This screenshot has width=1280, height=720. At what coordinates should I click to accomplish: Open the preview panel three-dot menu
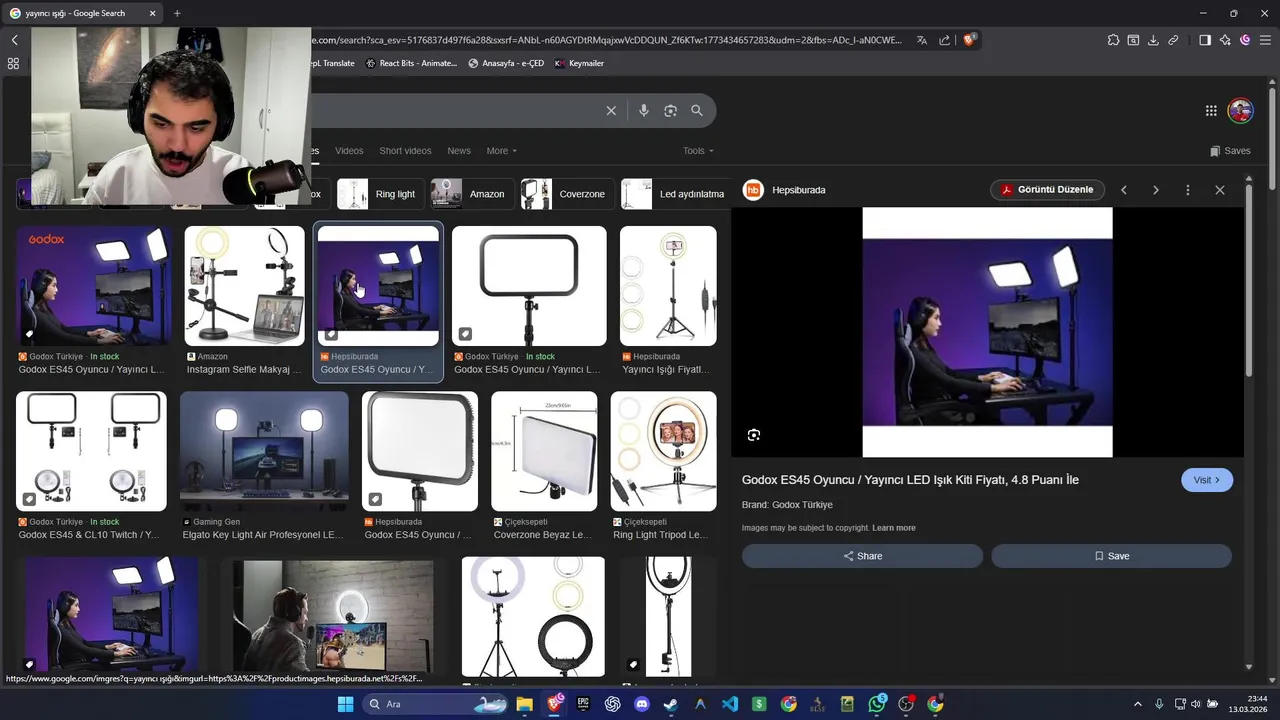coord(1188,190)
